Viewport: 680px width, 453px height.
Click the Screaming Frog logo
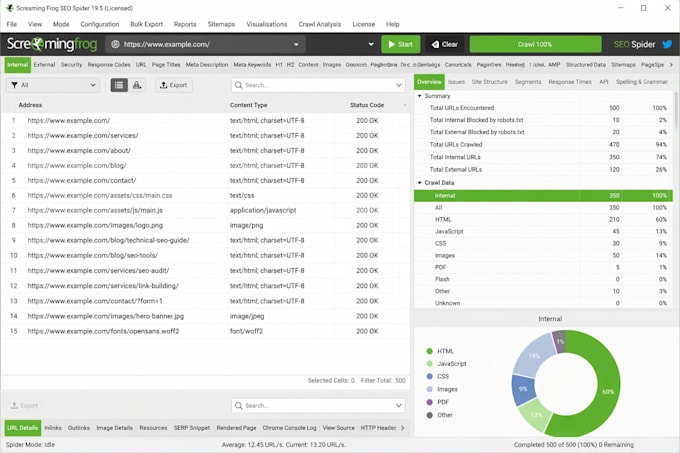click(52, 44)
